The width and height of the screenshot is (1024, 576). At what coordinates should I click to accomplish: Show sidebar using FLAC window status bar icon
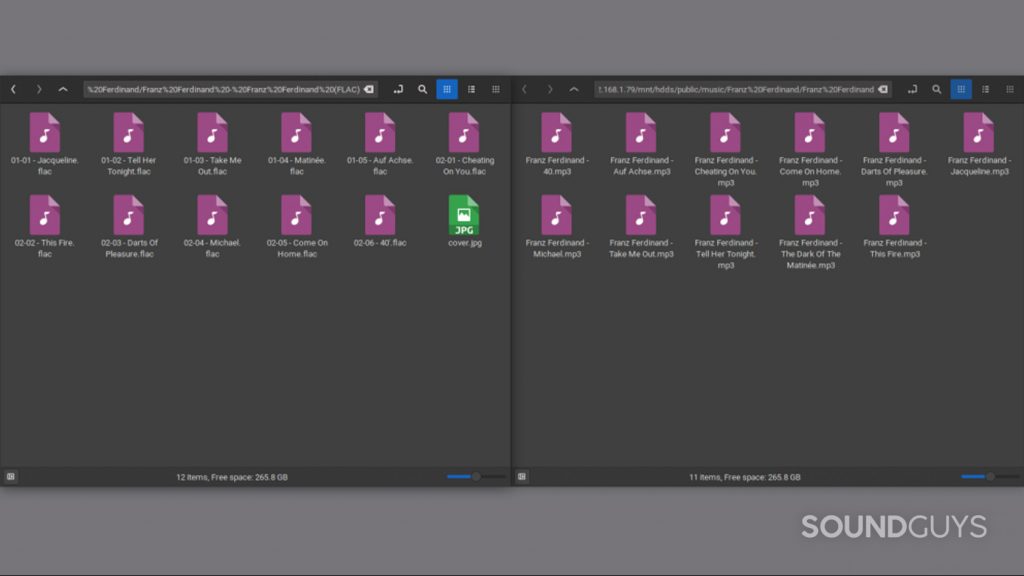(x=11, y=477)
